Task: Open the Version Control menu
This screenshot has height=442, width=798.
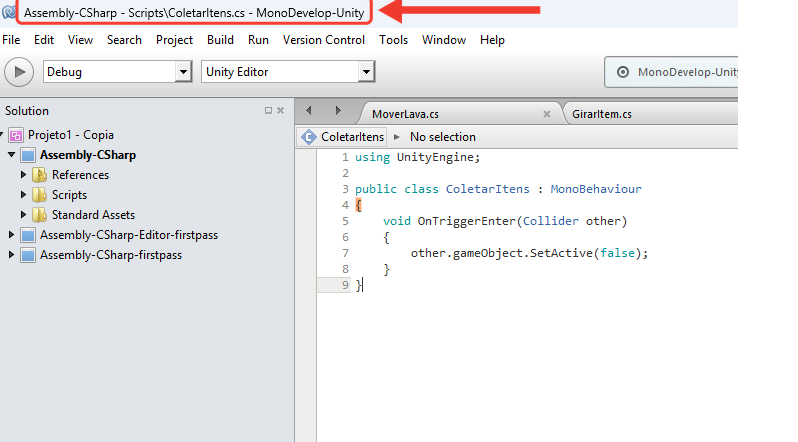Action: [324, 40]
